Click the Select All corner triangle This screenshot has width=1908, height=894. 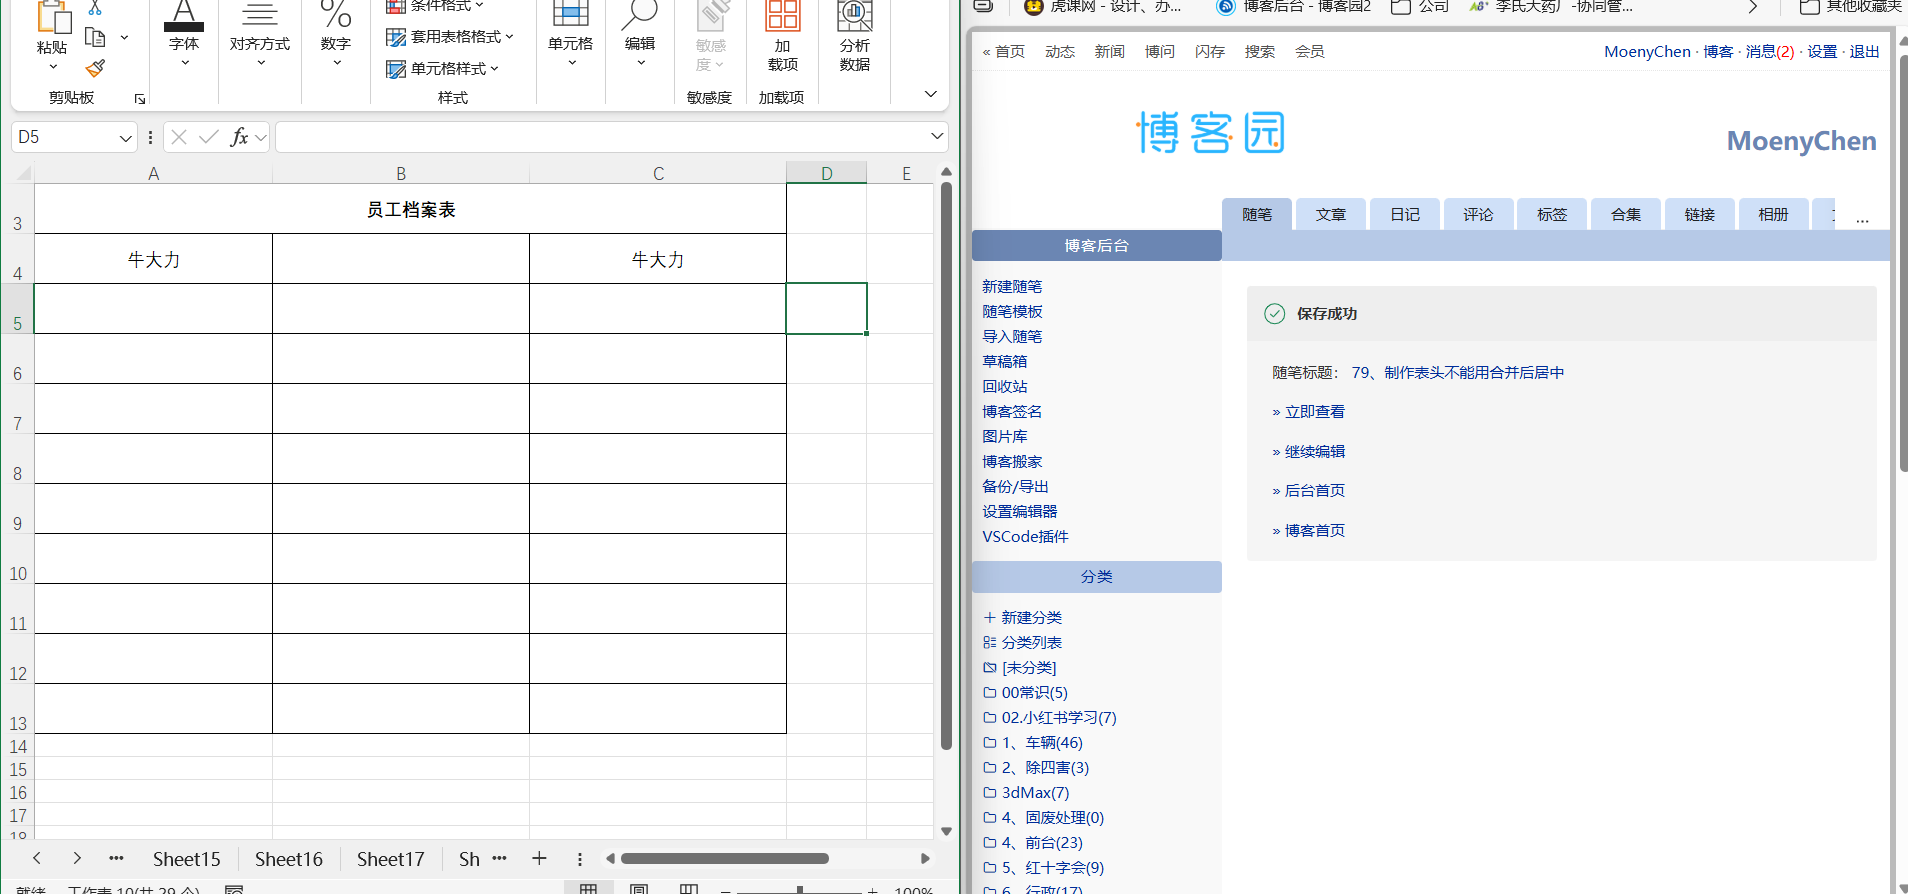click(22, 173)
